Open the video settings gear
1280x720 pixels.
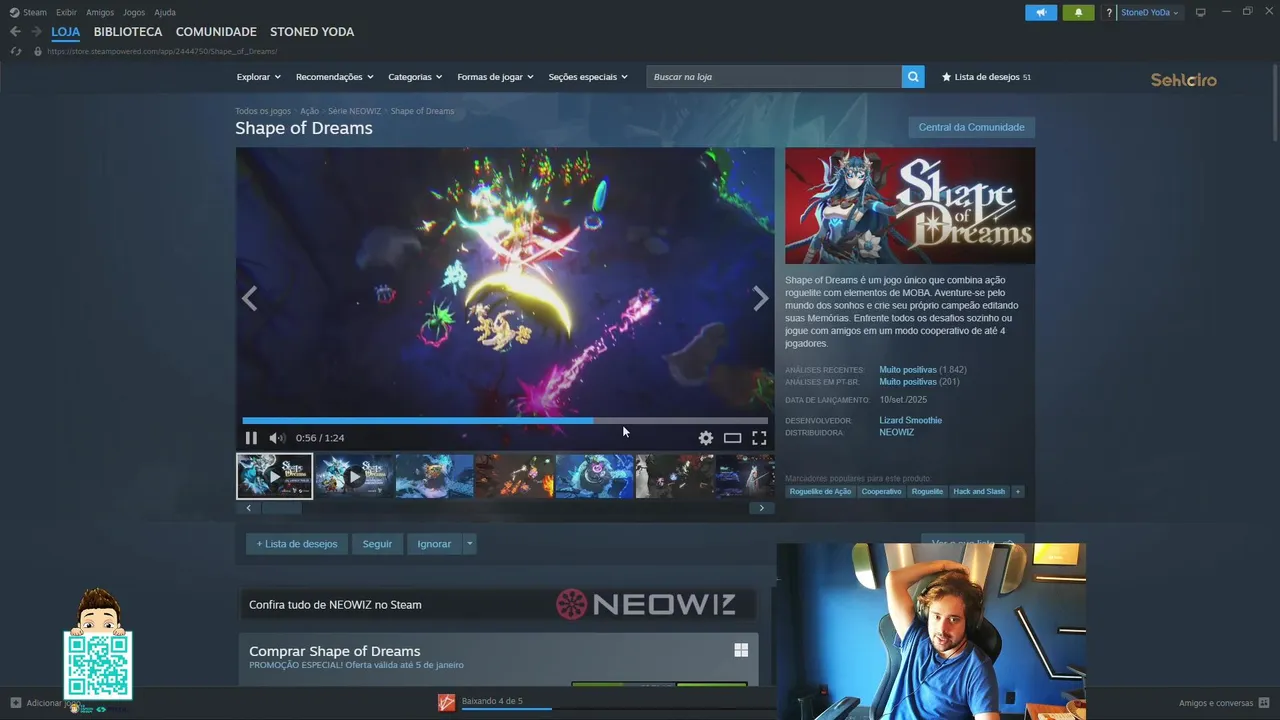pos(706,438)
